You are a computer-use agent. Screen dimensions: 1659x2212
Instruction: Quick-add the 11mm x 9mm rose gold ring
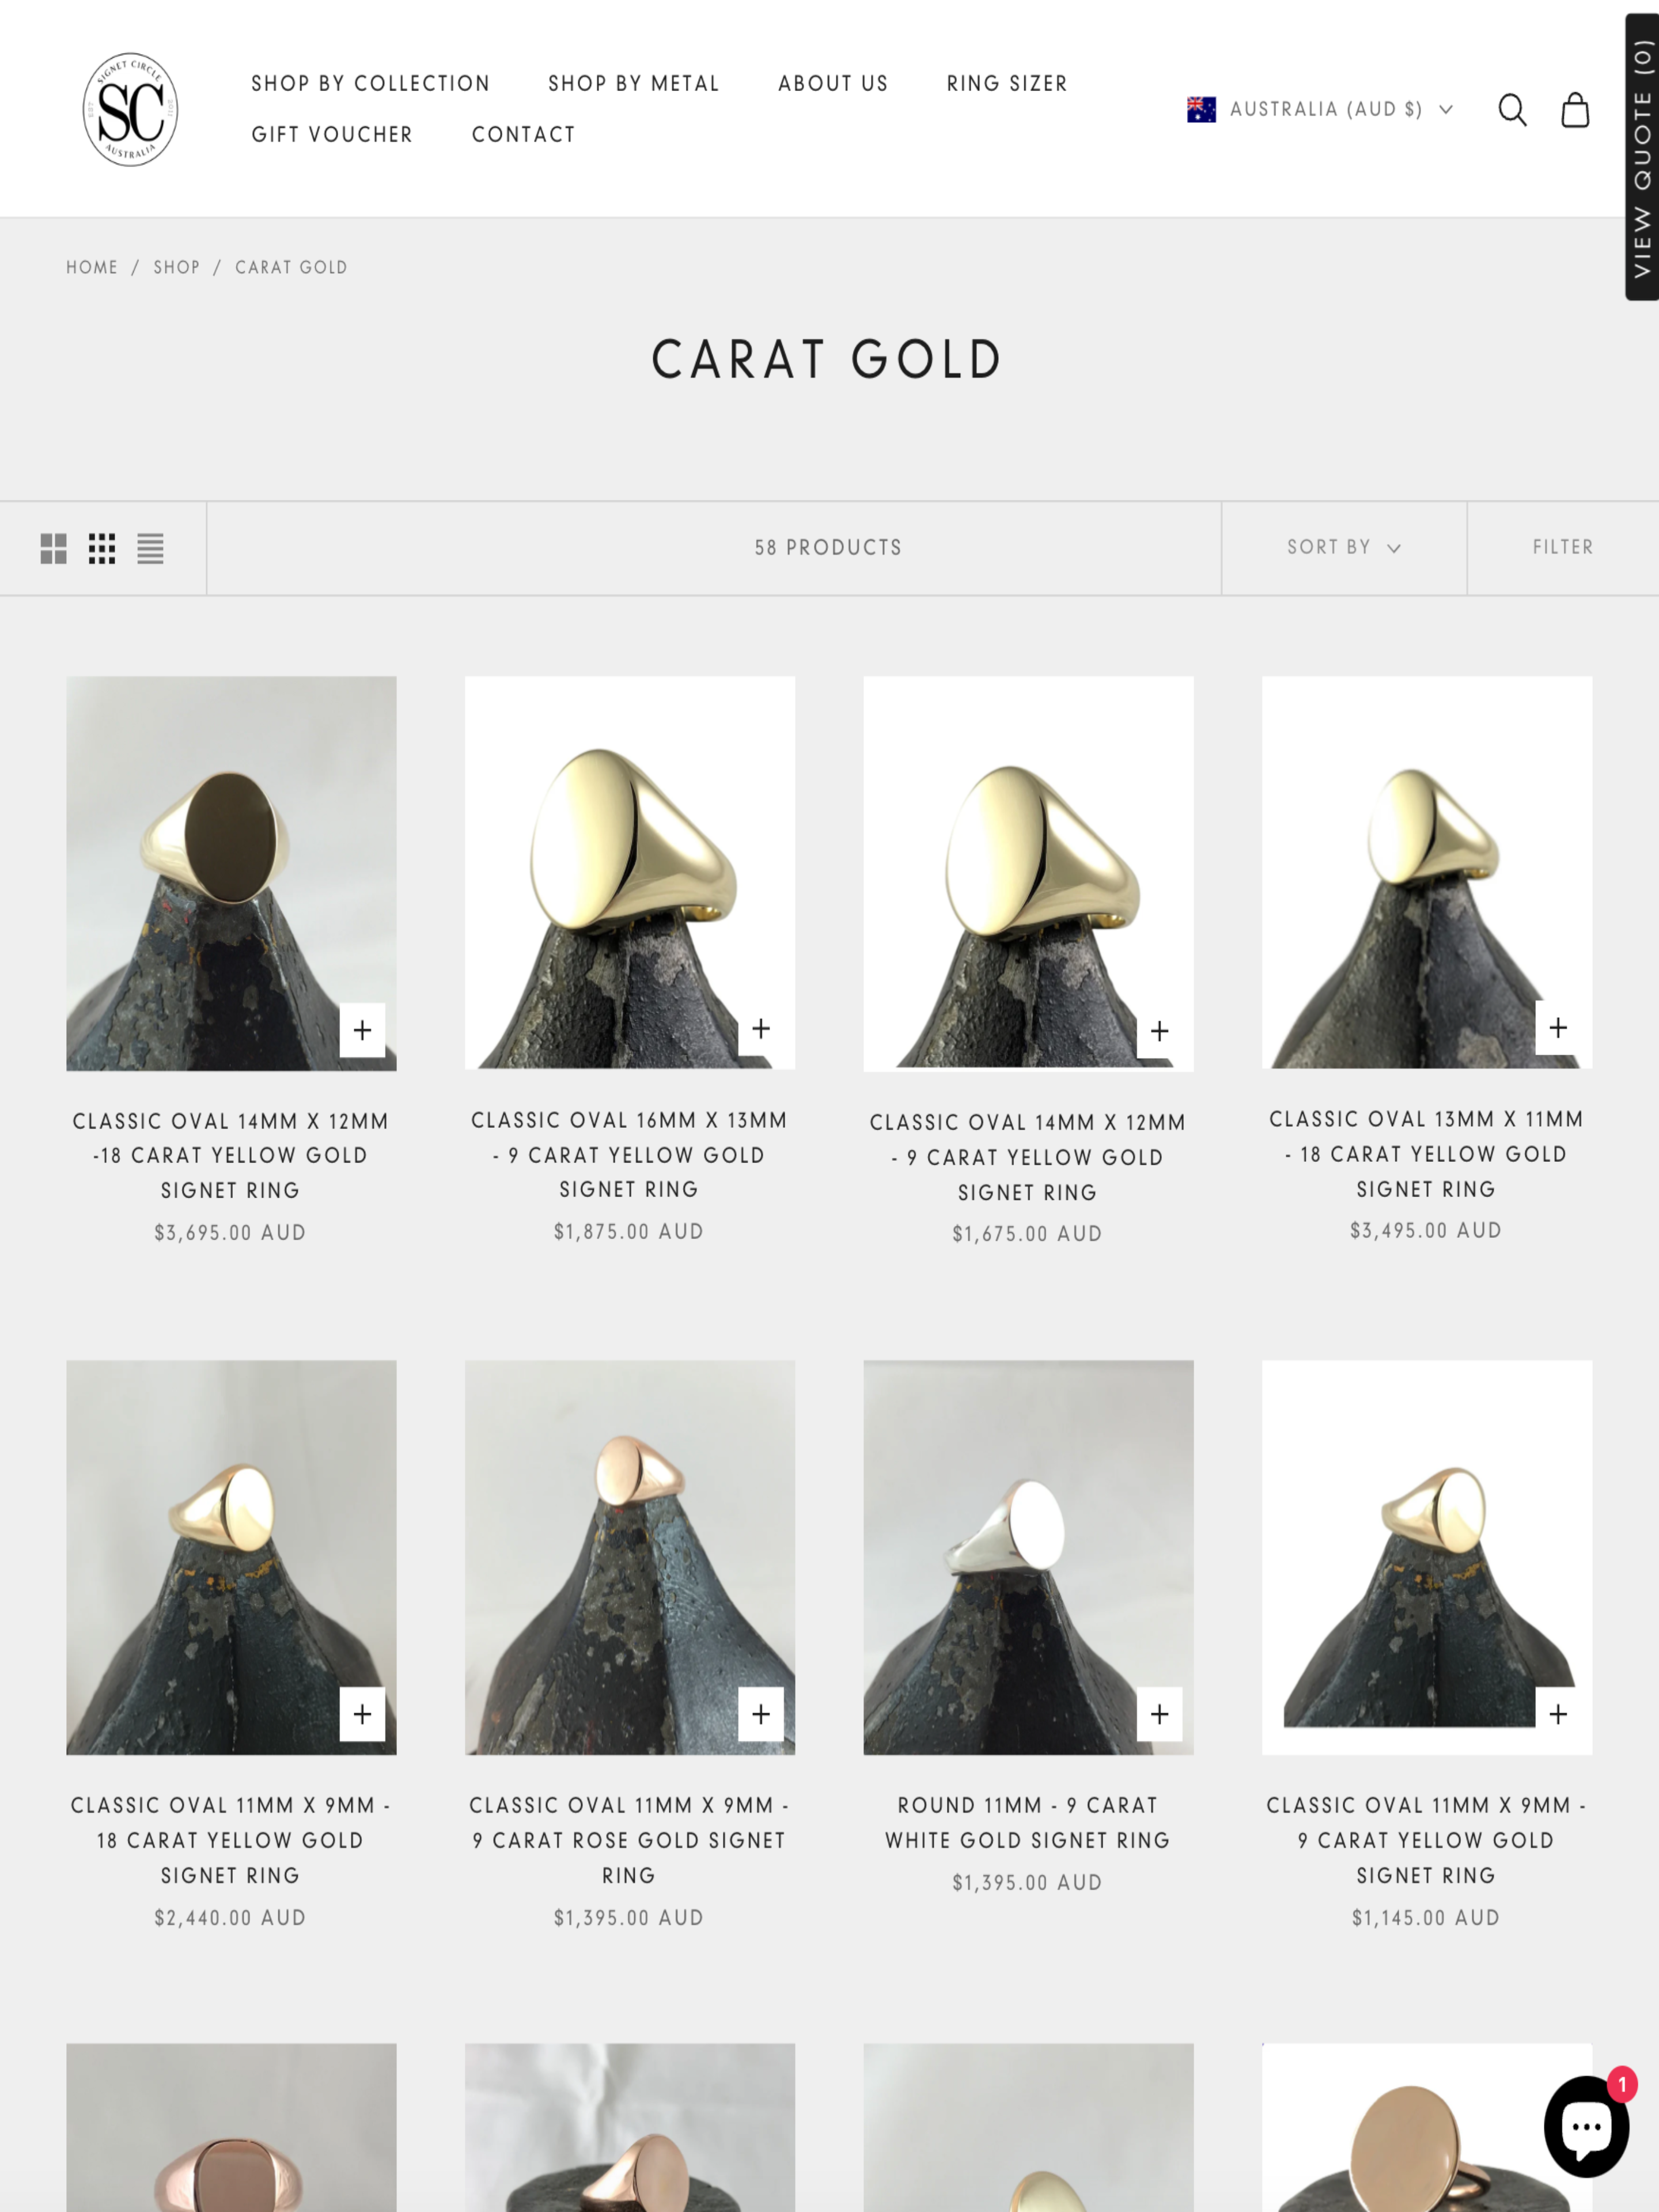pyautogui.click(x=761, y=1714)
